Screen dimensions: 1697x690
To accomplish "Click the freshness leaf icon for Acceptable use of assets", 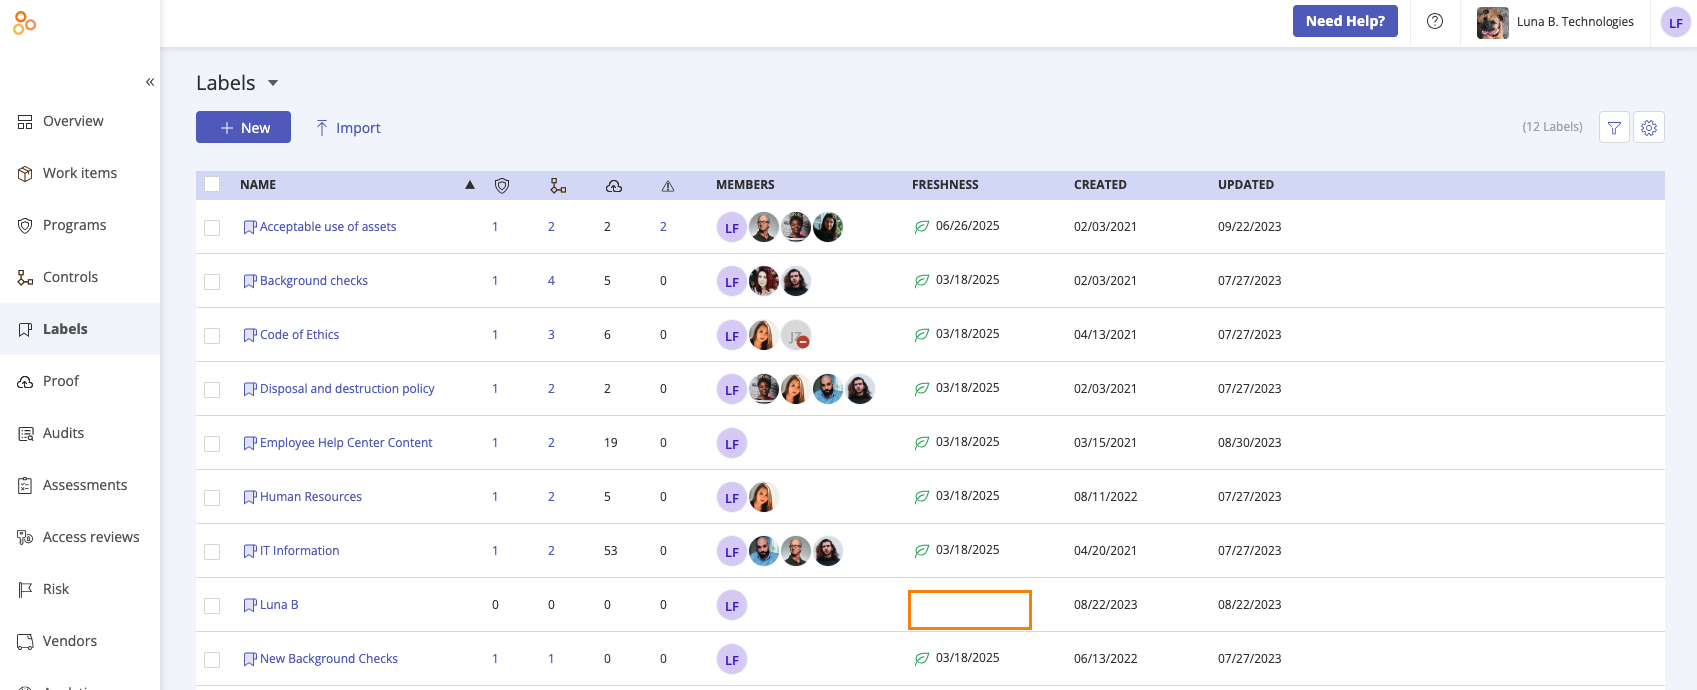I will 922,227.
